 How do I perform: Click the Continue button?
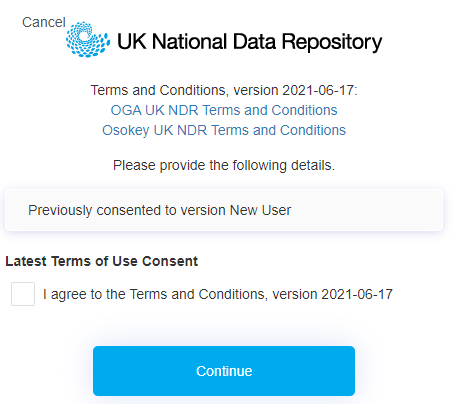(x=224, y=371)
